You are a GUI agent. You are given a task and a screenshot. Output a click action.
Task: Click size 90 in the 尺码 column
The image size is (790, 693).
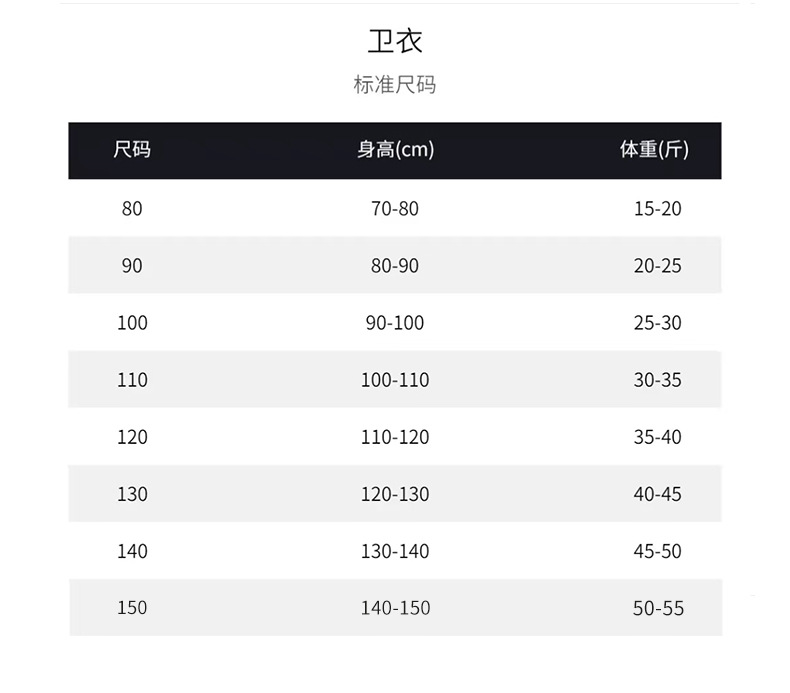tap(132, 265)
